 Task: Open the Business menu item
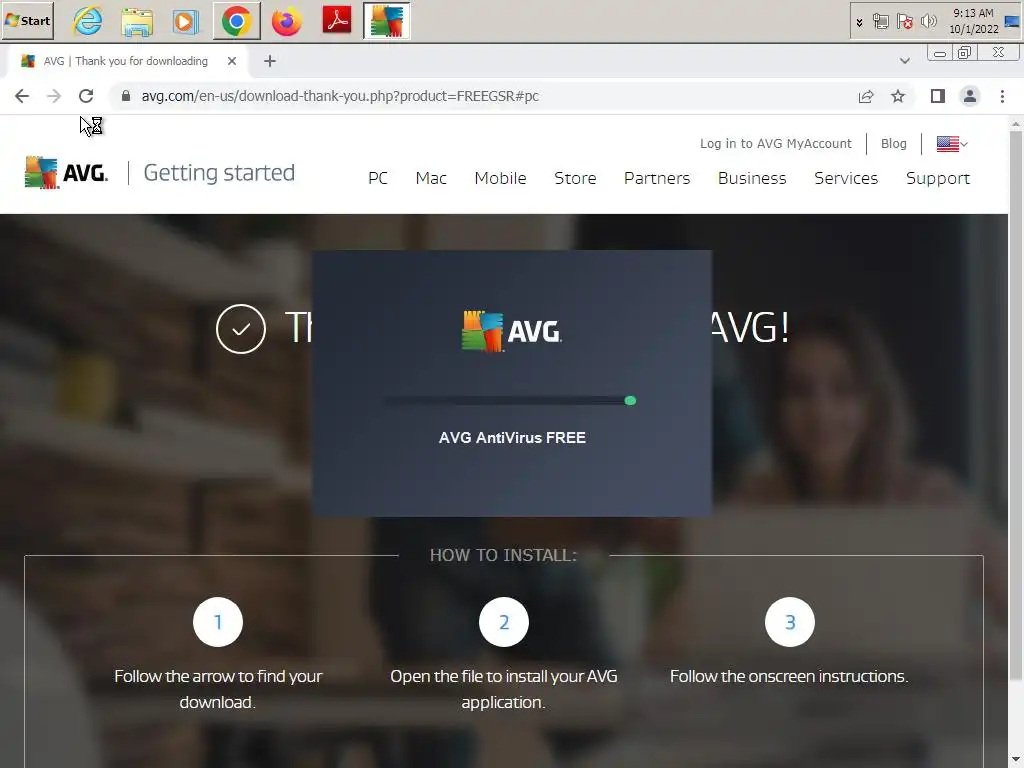click(x=752, y=178)
